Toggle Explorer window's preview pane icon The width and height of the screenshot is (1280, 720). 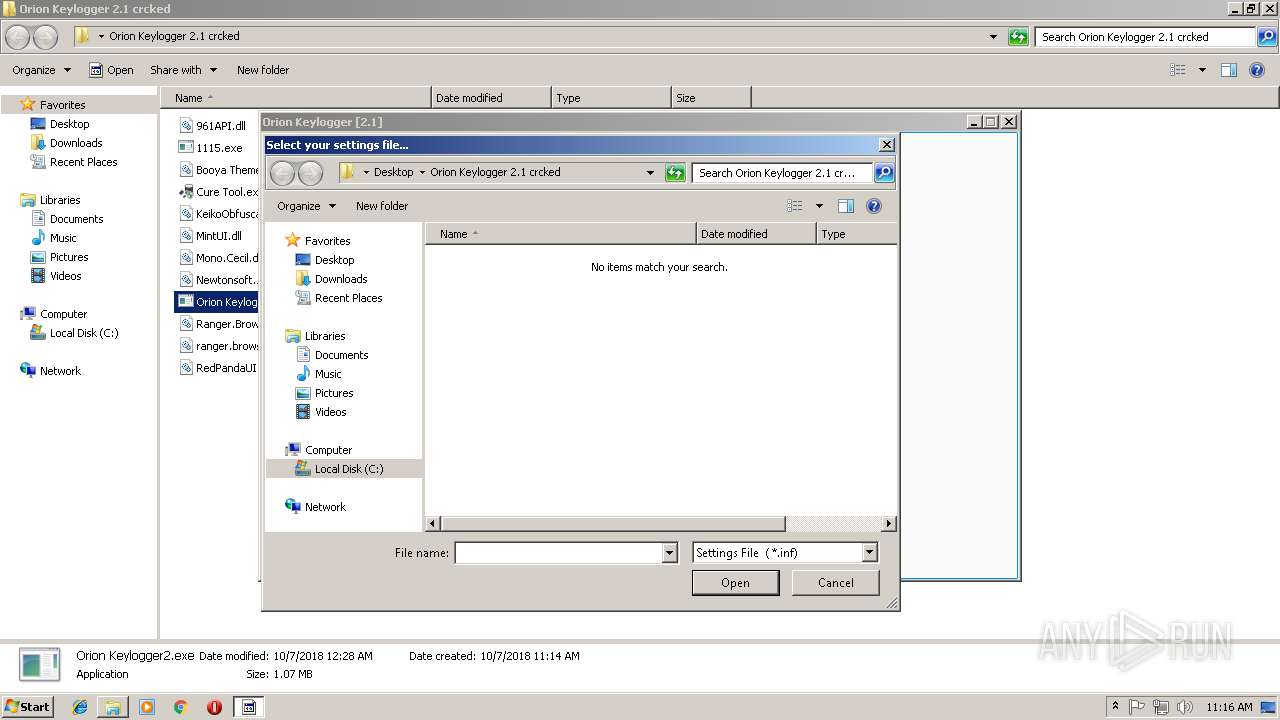pos(1229,70)
